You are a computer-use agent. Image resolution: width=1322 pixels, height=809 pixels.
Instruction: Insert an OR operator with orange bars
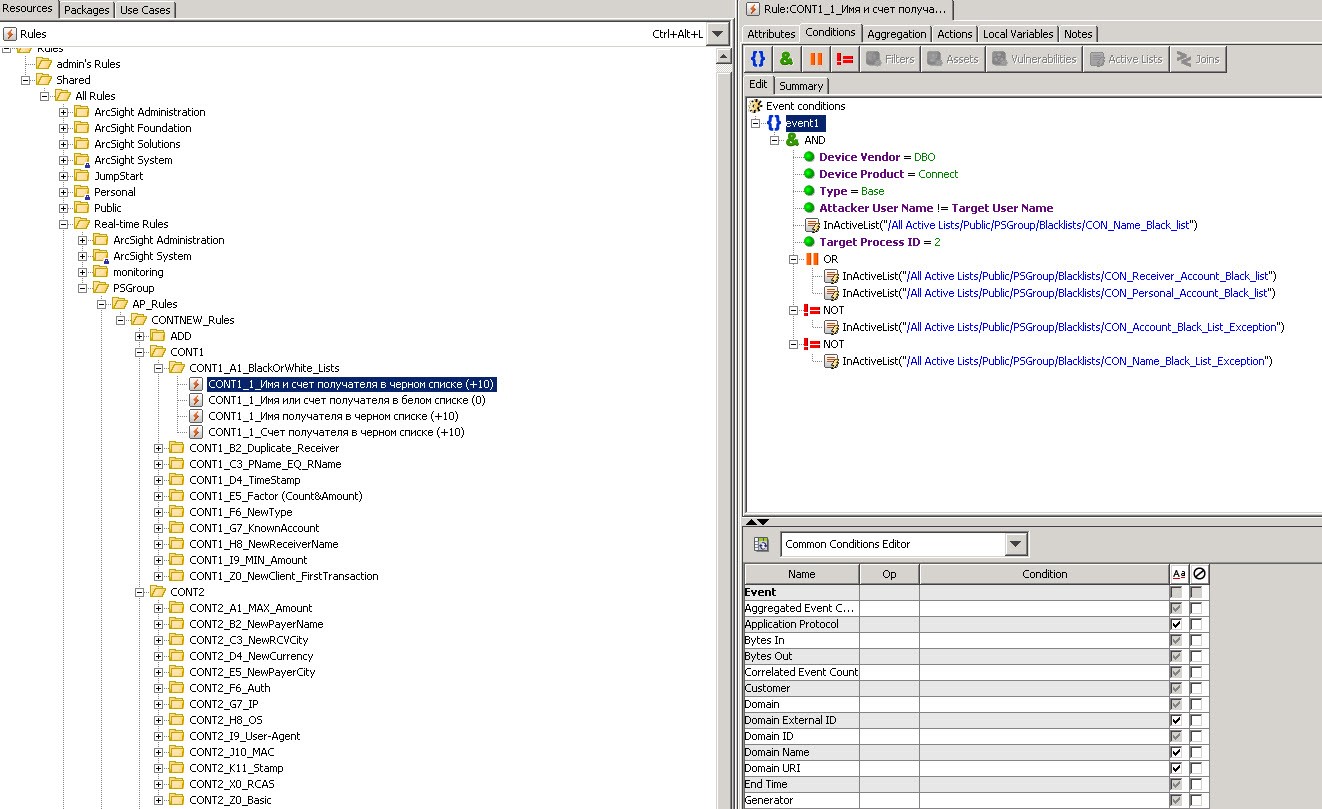pos(815,59)
